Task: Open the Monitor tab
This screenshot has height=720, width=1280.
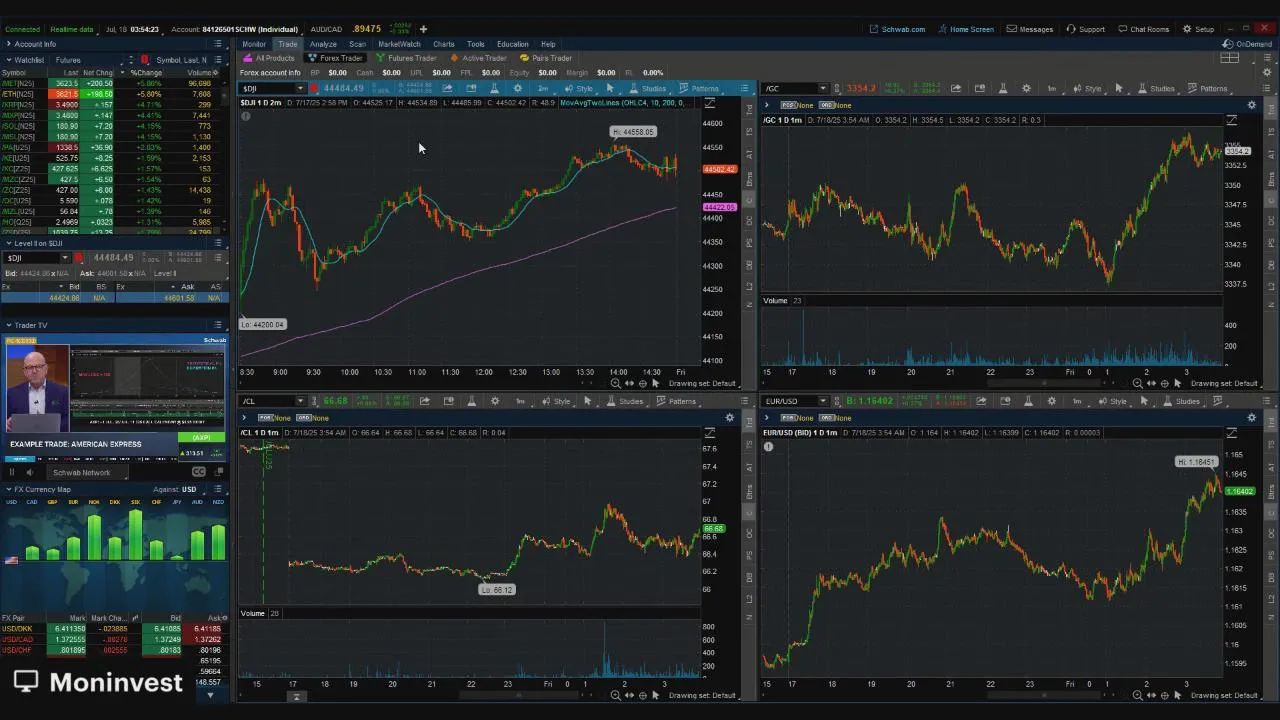Action: (x=254, y=44)
